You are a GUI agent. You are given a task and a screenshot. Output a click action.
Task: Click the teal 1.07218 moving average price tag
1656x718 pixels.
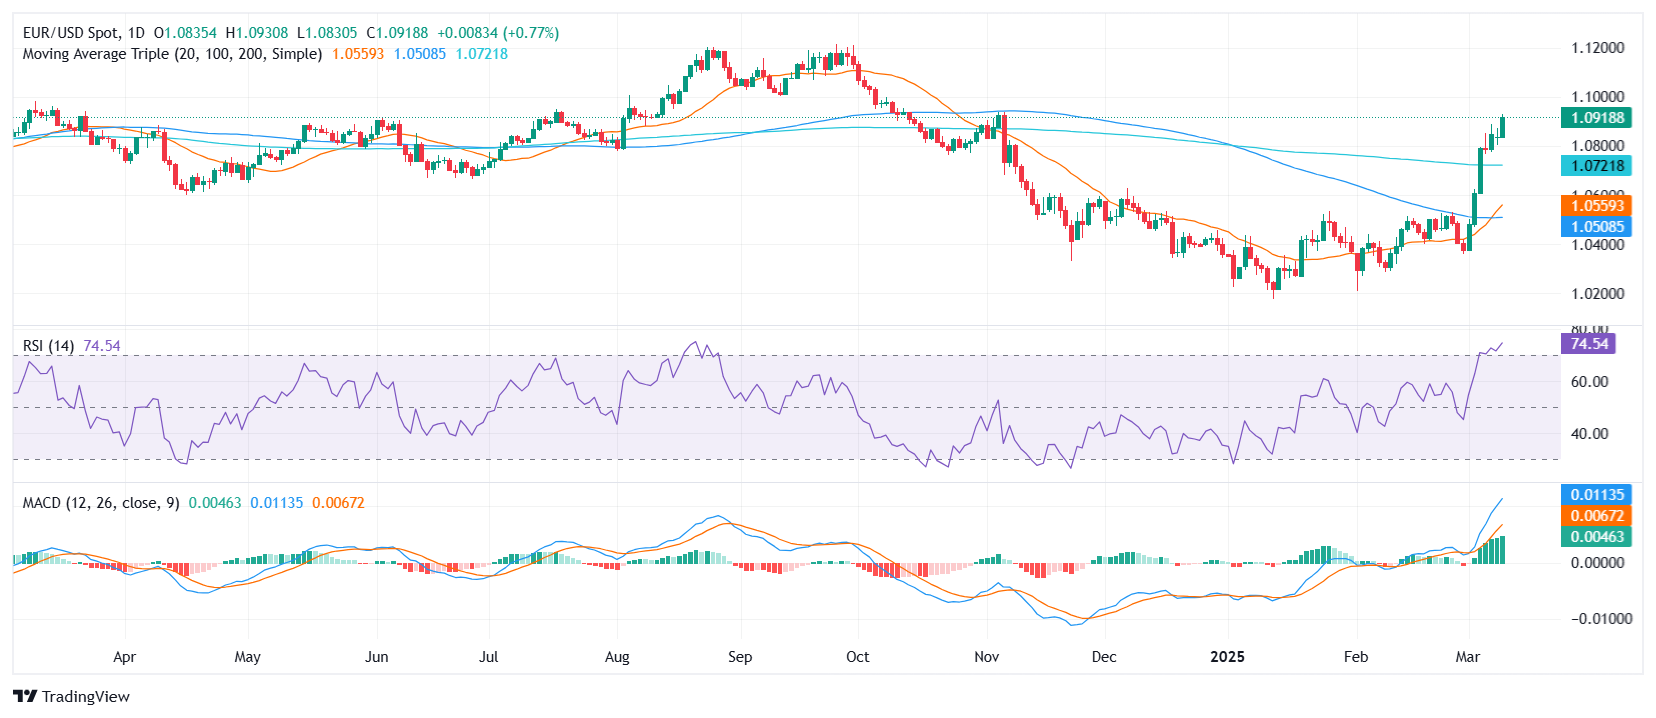click(1596, 166)
